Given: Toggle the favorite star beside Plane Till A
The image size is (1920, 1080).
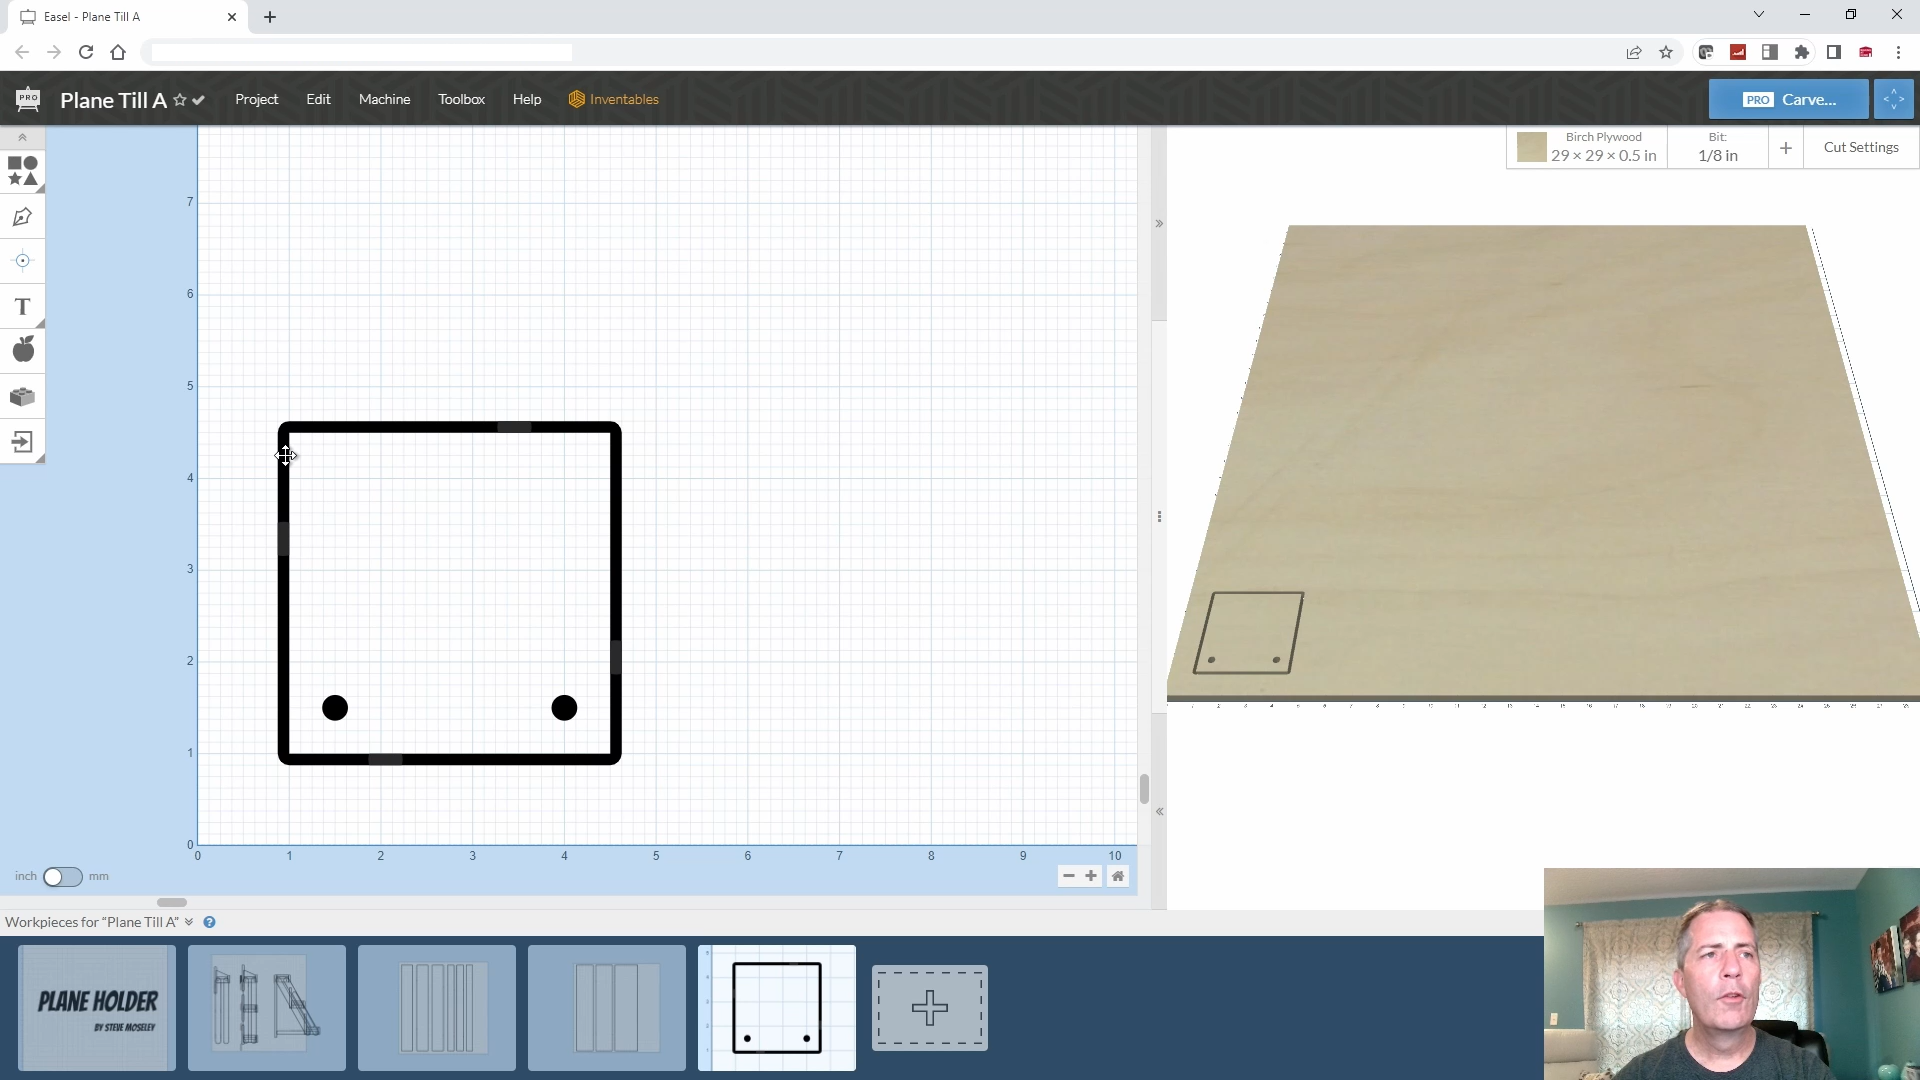Looking at the screenshot, I should point(180,100).
